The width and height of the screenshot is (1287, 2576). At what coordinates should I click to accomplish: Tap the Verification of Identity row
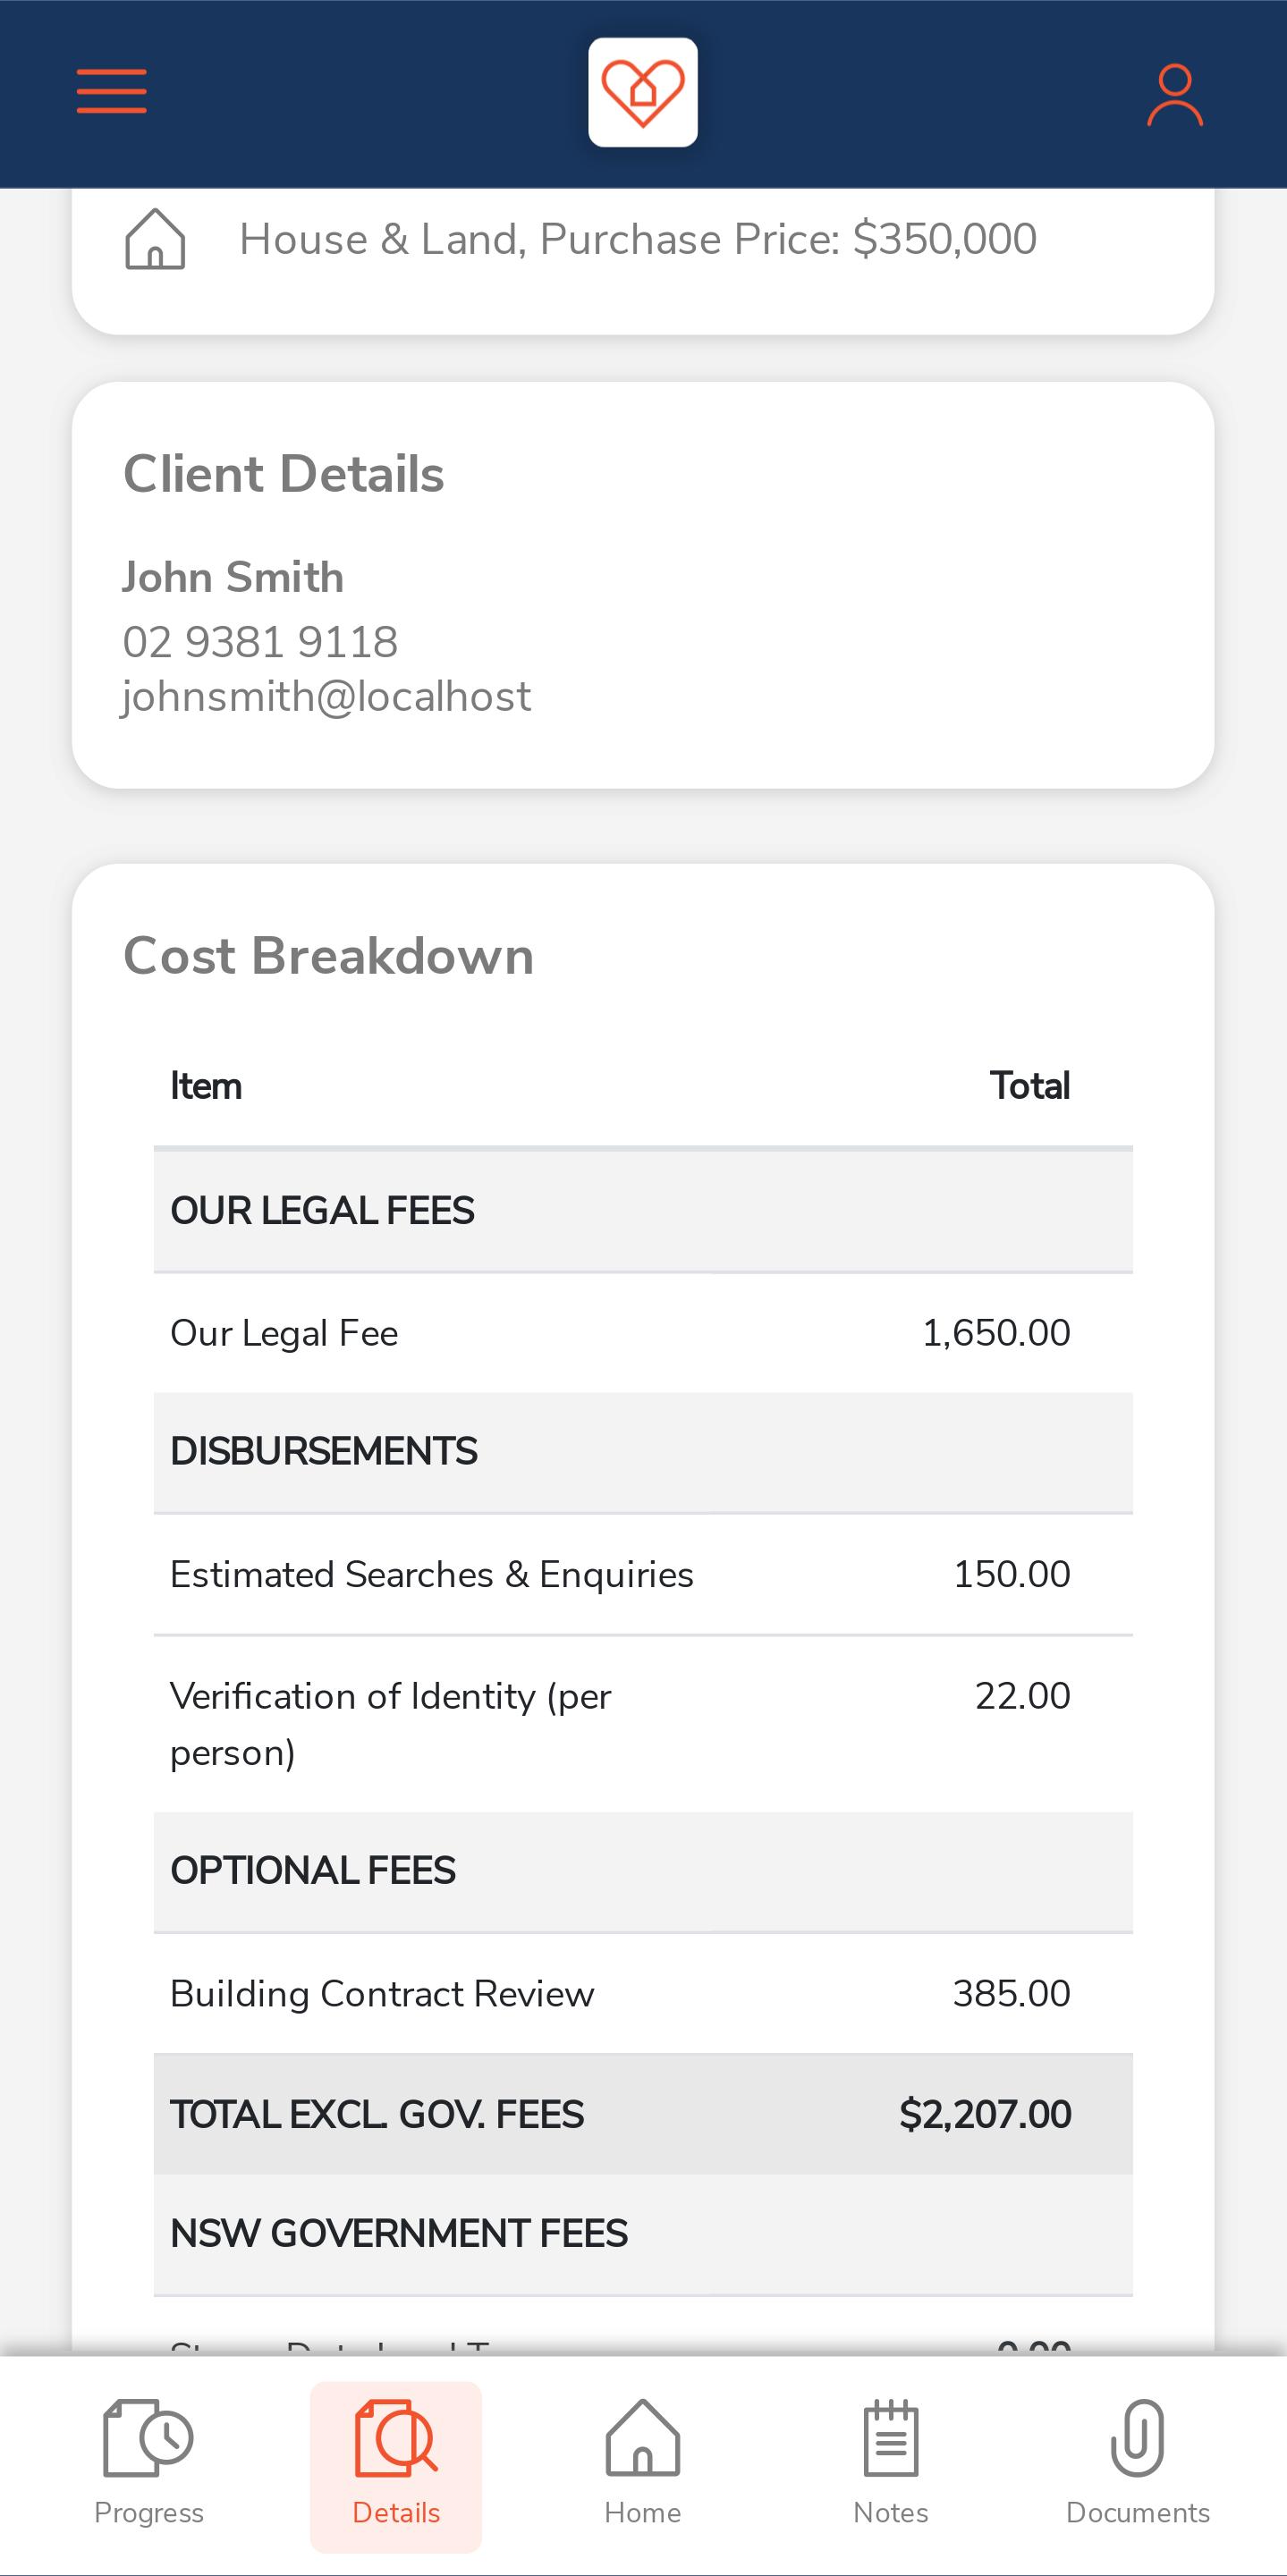(643, 1724)
